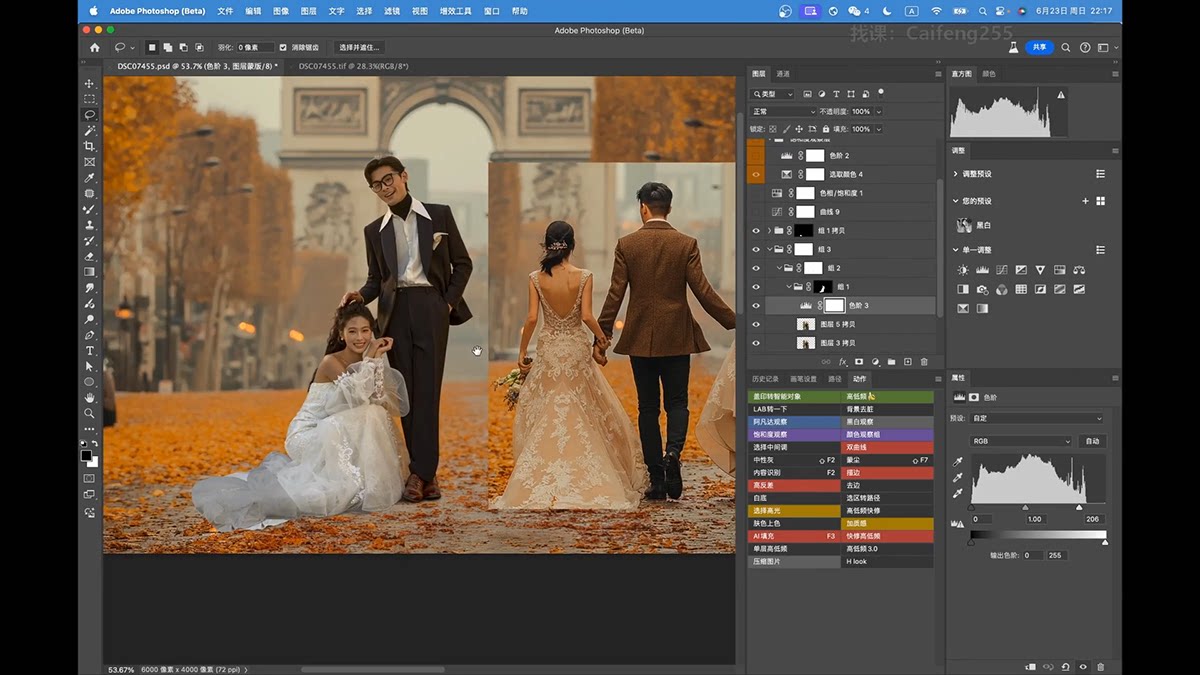Click the 选择并遮住 button
Viewport: 1200px width, 675px height.
point(358,47)
